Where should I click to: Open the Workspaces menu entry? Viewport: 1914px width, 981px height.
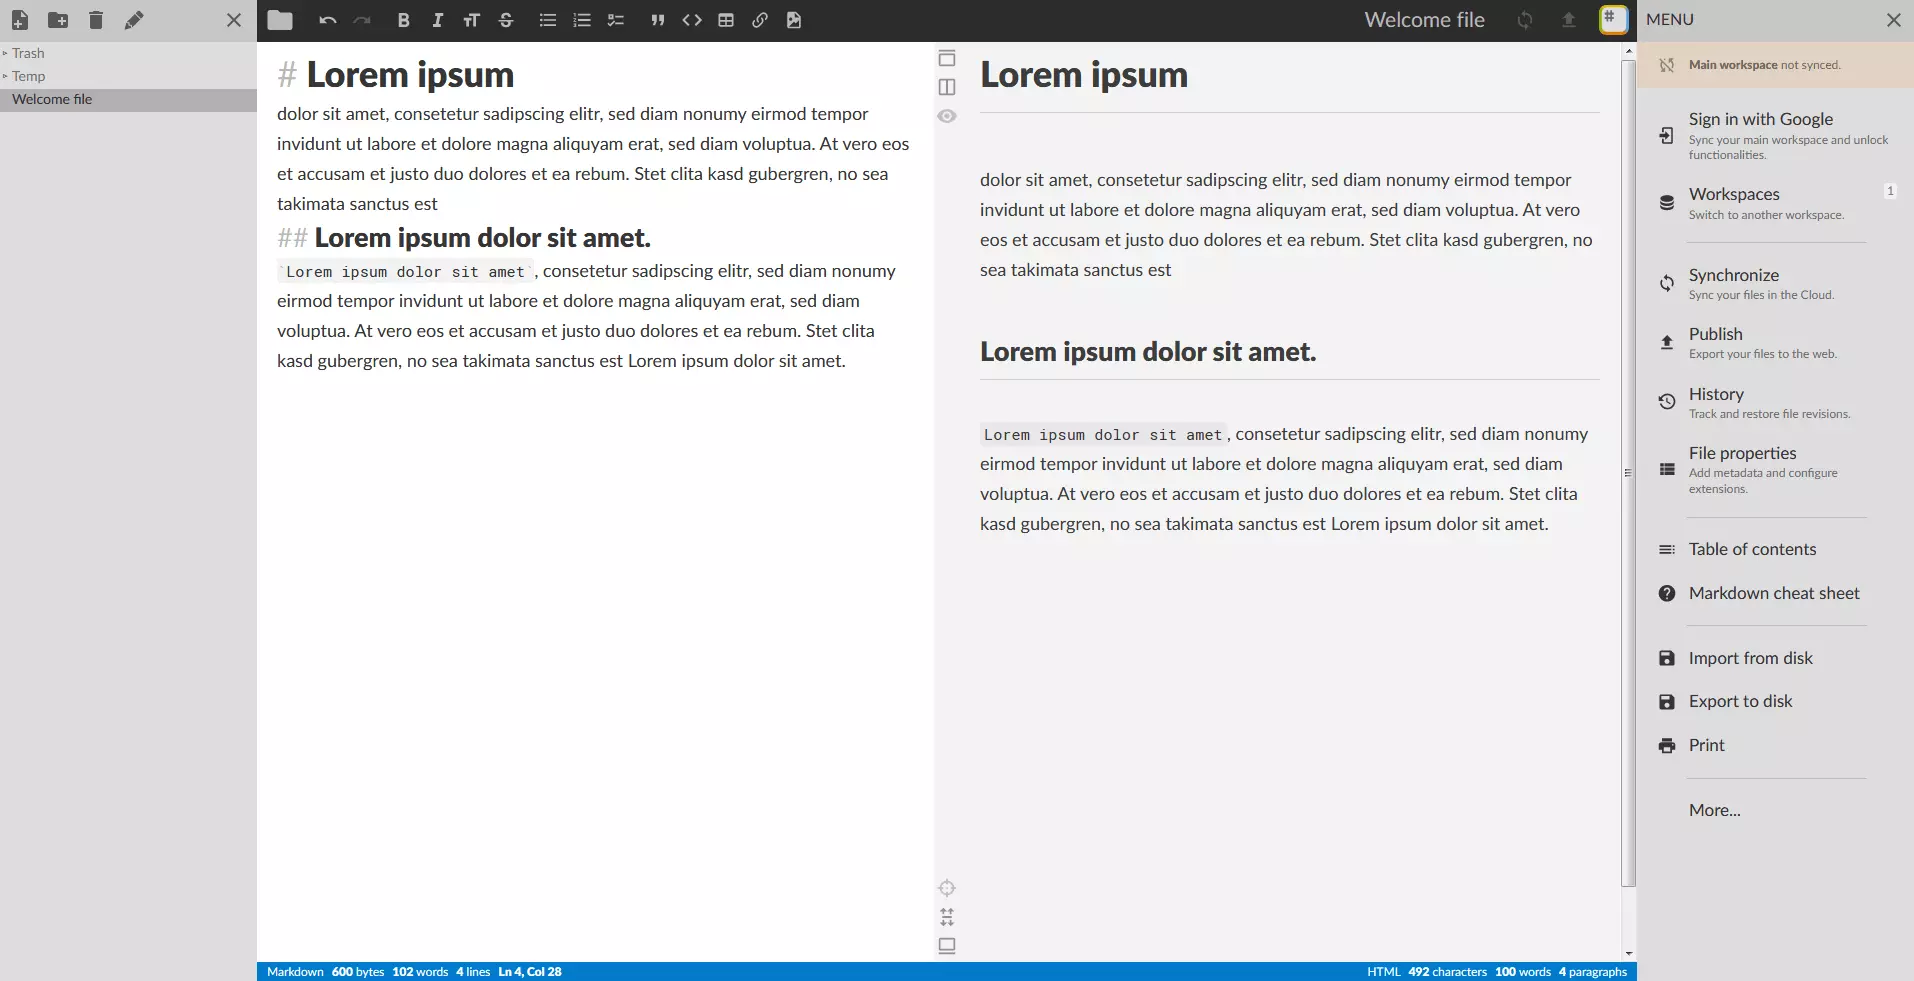[x=1775, y=203]
